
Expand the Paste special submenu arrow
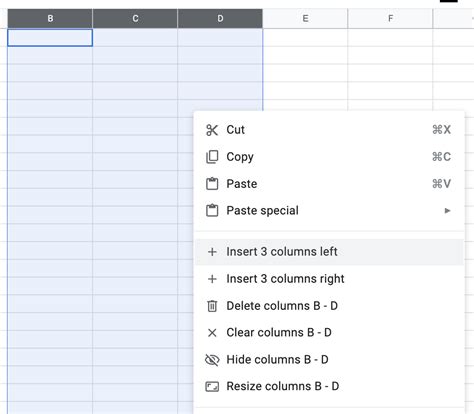[447, 211]
